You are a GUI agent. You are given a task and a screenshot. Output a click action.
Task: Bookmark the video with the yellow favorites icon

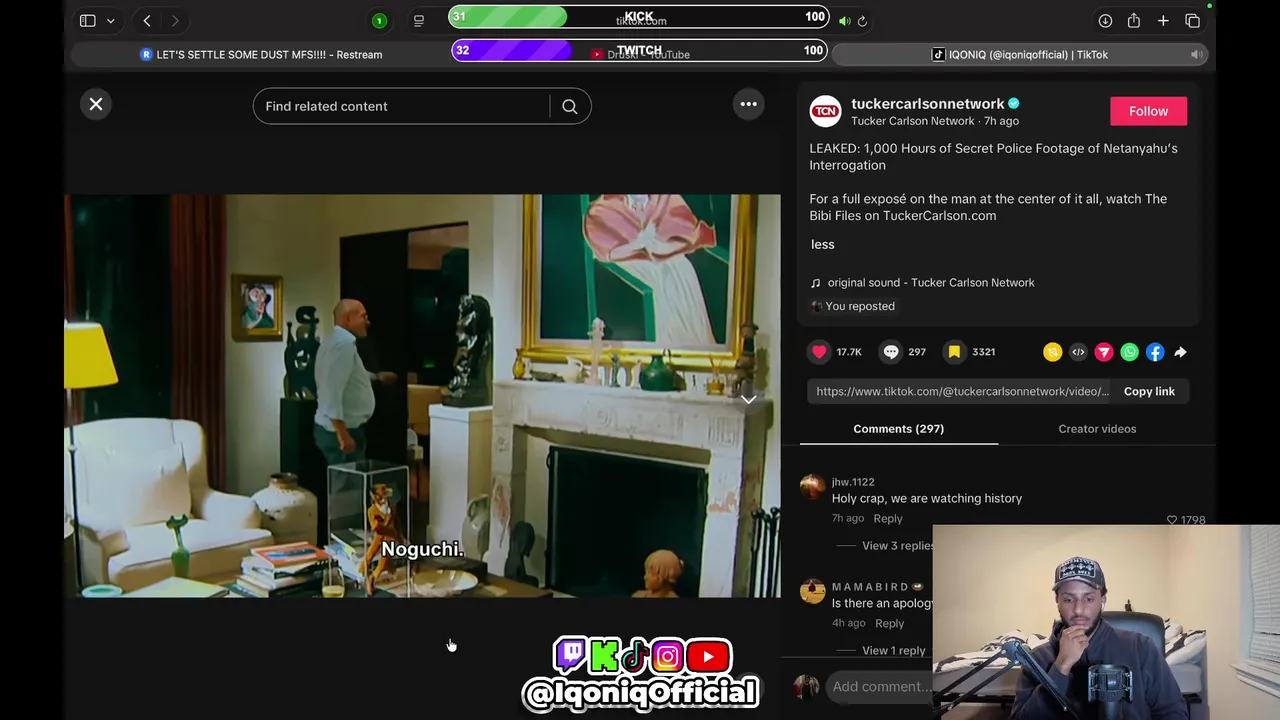tap(954, 352)
